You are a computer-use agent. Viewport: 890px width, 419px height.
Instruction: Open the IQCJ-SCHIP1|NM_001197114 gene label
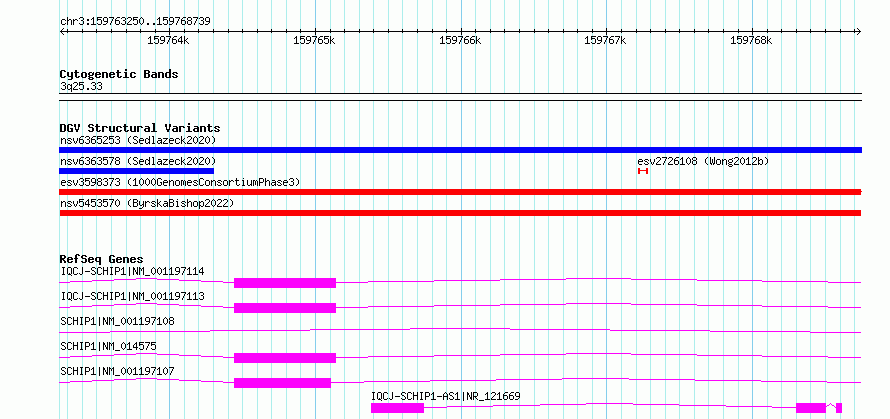pos(132,271)
